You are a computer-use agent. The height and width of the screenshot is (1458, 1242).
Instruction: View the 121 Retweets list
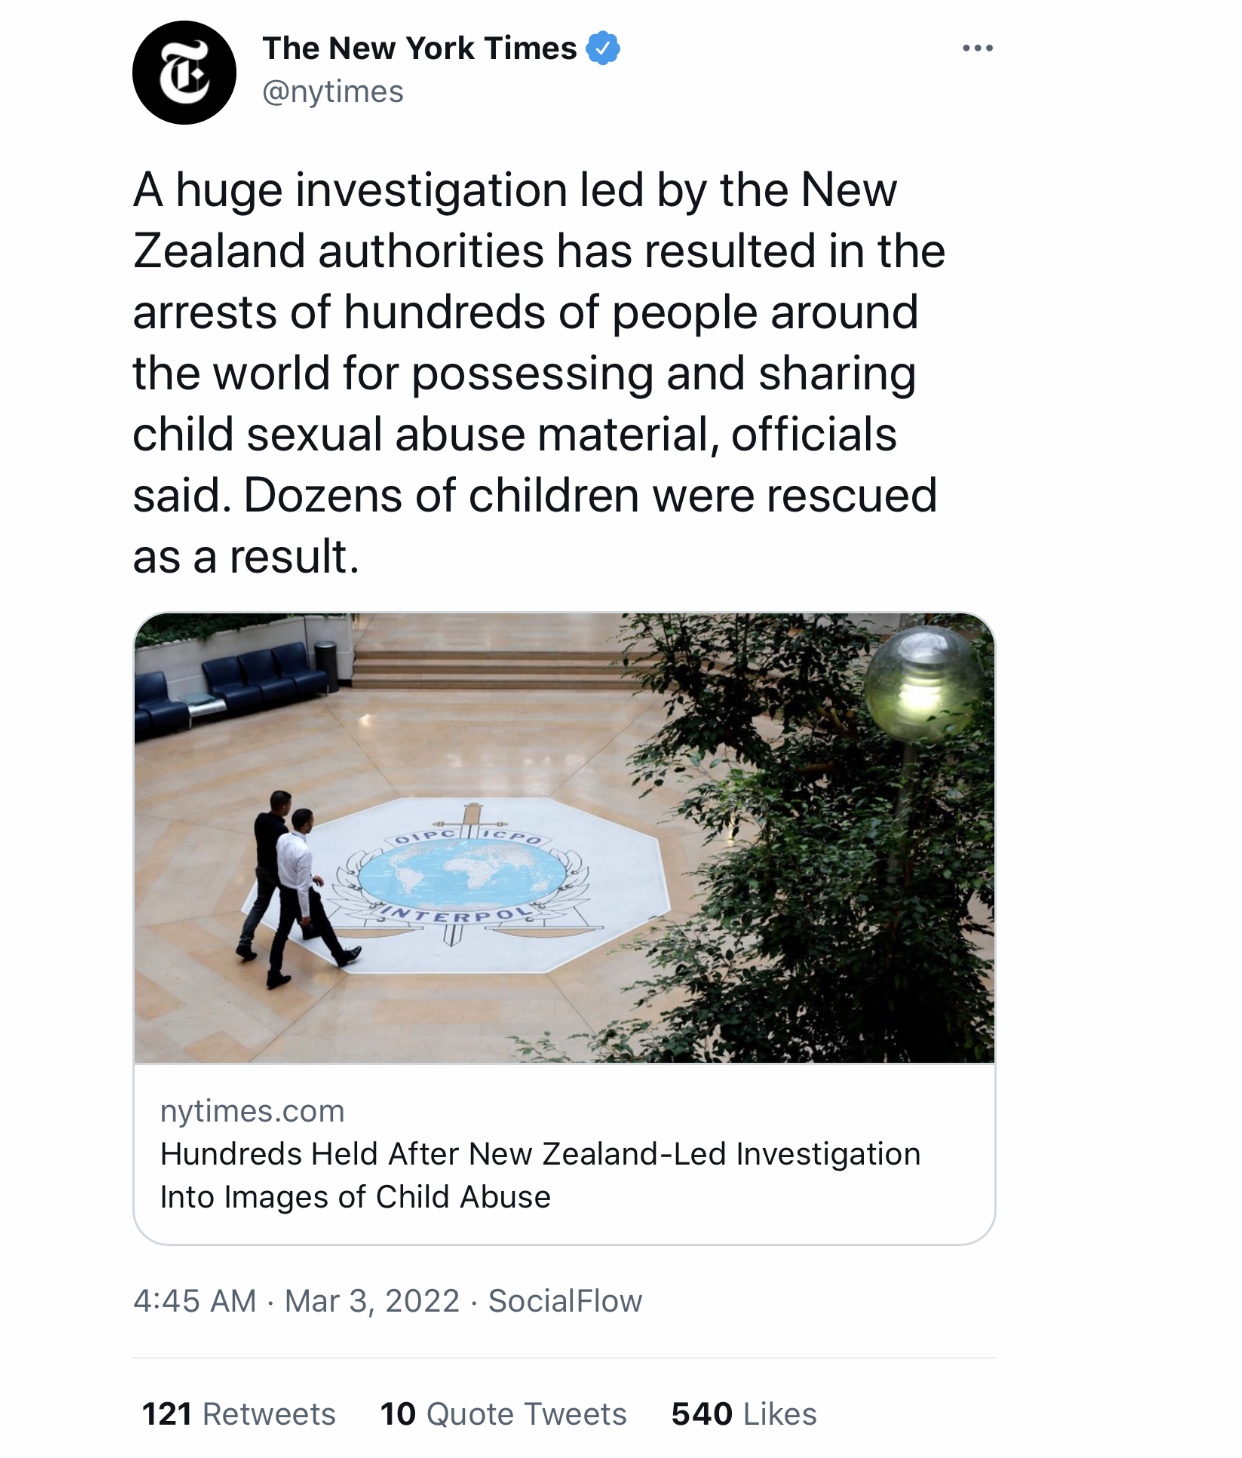coord(239,1414)
